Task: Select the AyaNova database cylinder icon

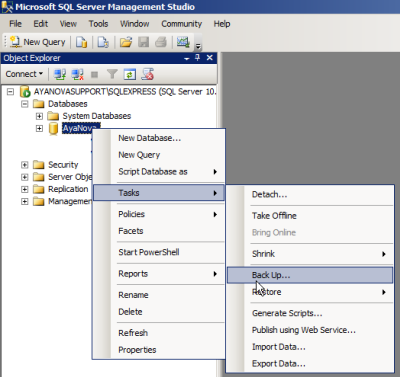Action: coord(53,128)
